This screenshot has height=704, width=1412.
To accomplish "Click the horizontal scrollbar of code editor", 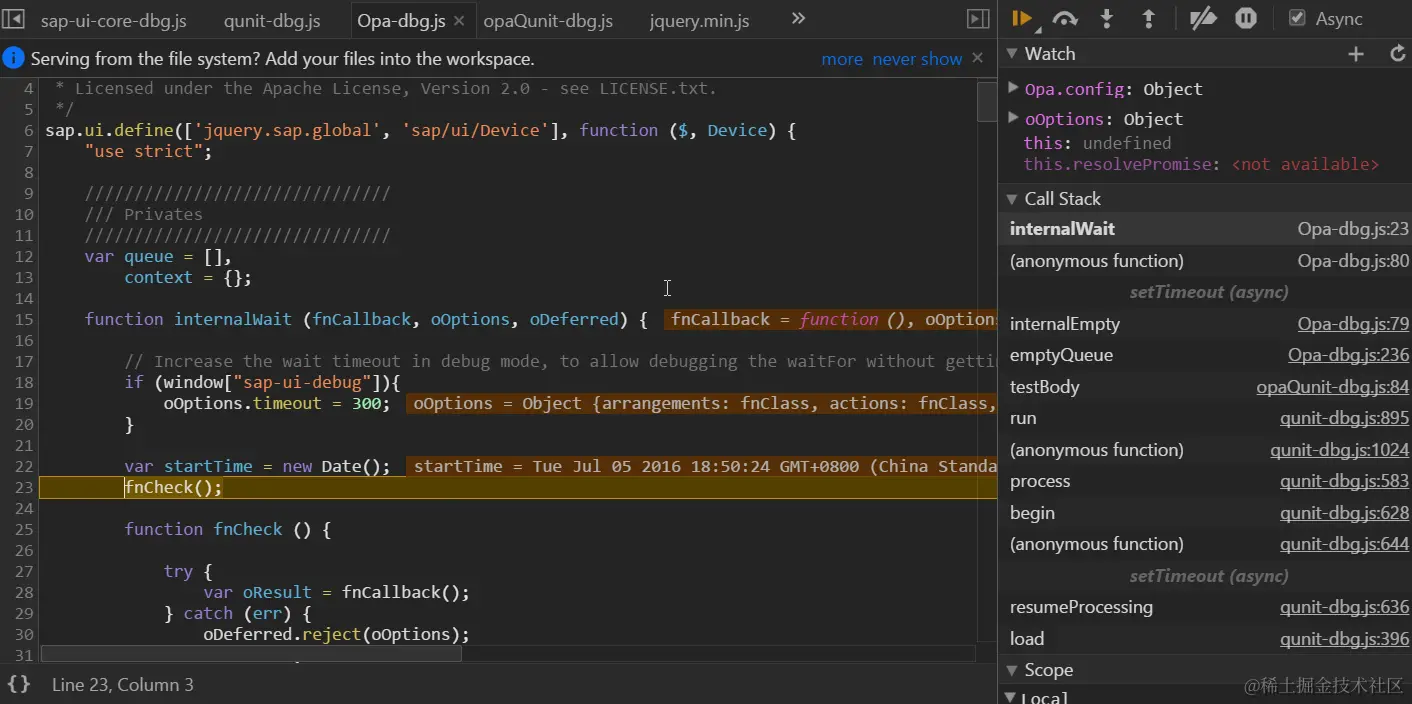I will pyautogui.click(x=251, y=654).
